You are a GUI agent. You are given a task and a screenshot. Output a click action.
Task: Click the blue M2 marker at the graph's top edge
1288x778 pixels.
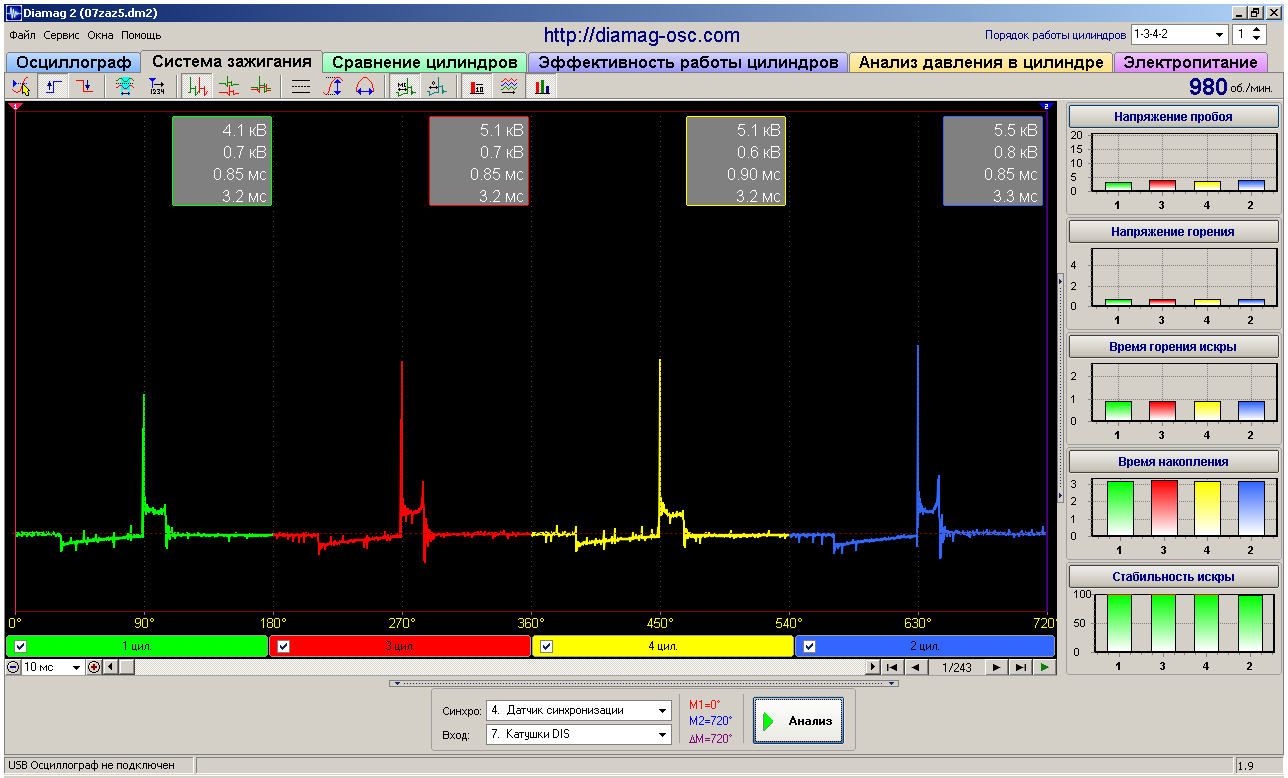(1046, 106)
